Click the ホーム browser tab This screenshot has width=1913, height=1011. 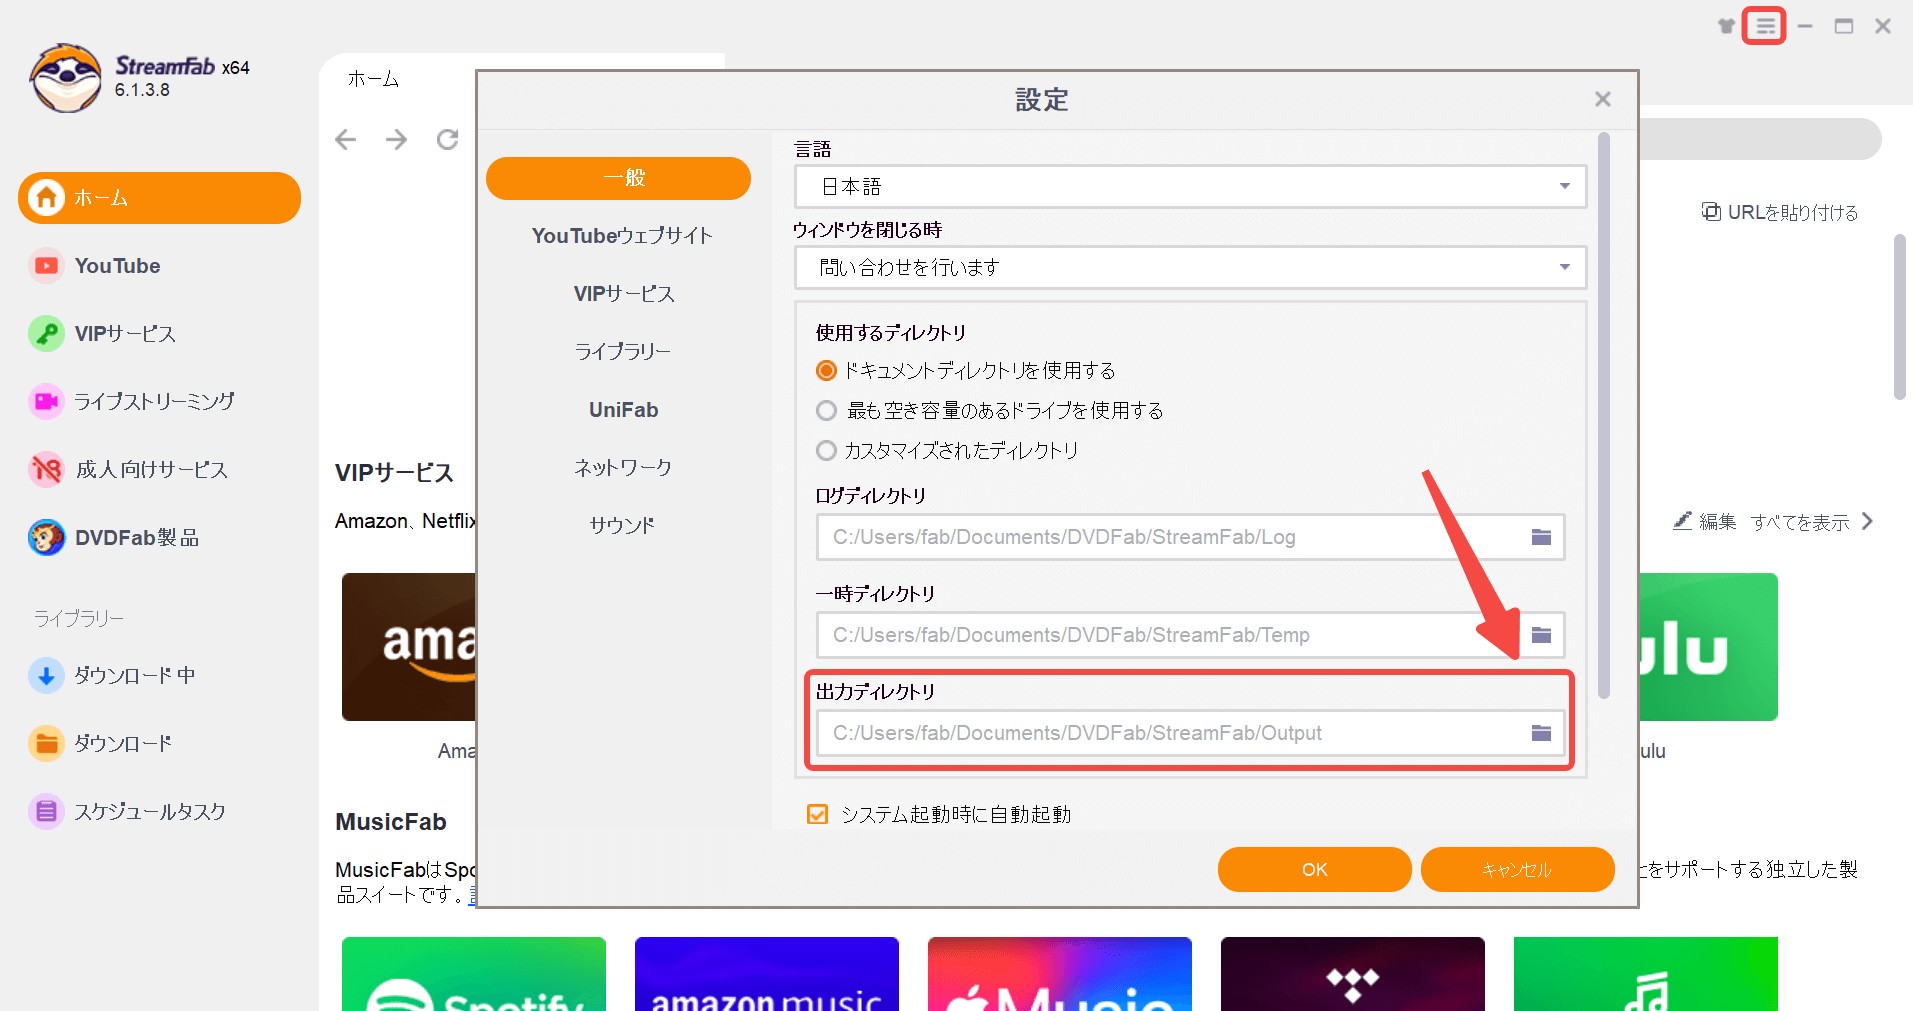coord(373,79)
